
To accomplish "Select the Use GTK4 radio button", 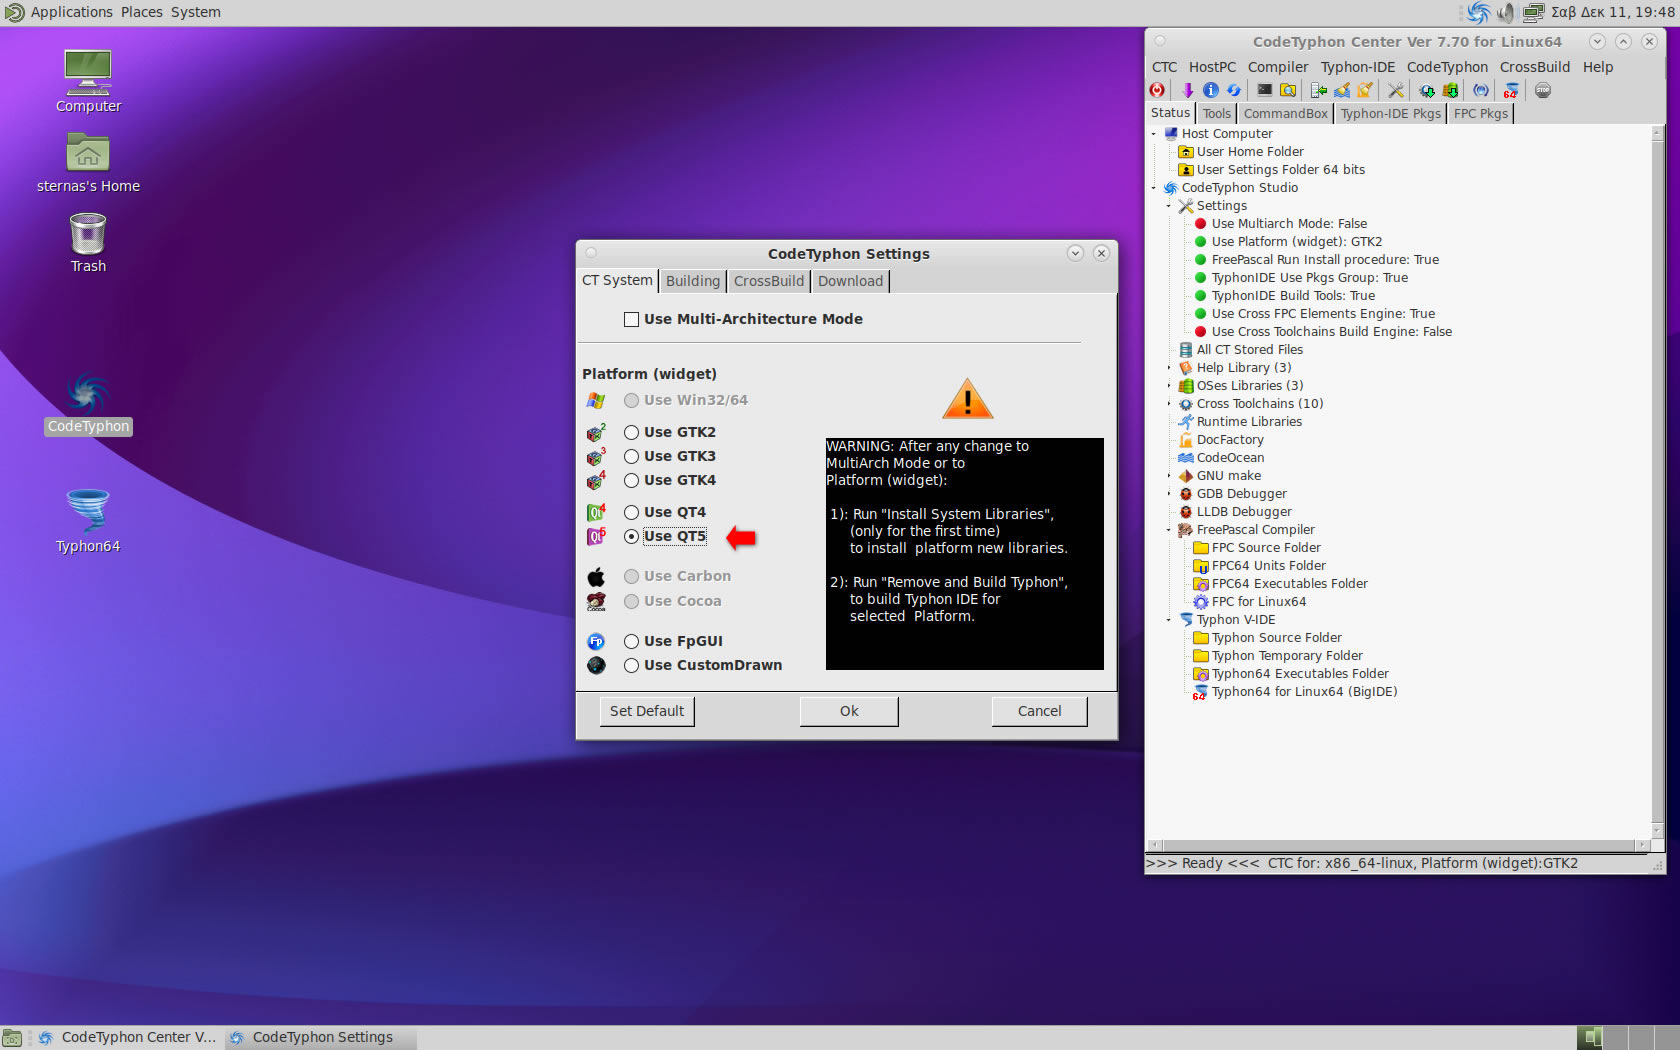I will pyautogui.click(x=631, y=480).
